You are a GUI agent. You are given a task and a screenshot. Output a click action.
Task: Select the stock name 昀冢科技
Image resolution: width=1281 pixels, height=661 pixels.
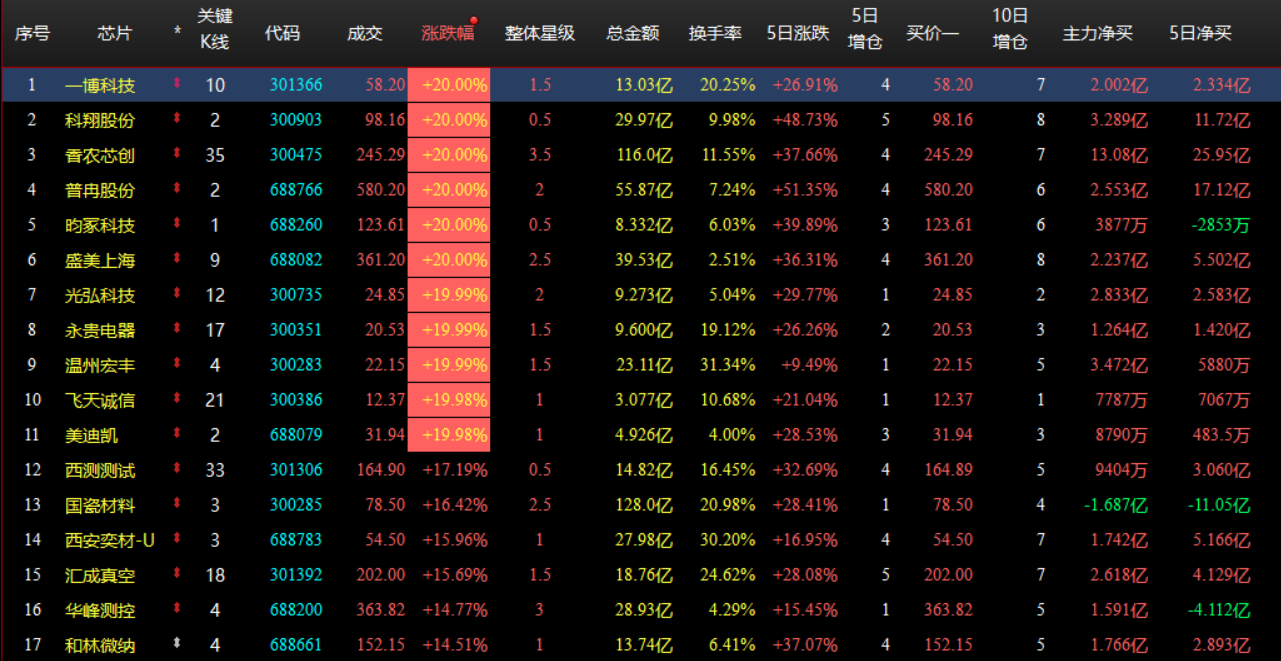(100, 225)
